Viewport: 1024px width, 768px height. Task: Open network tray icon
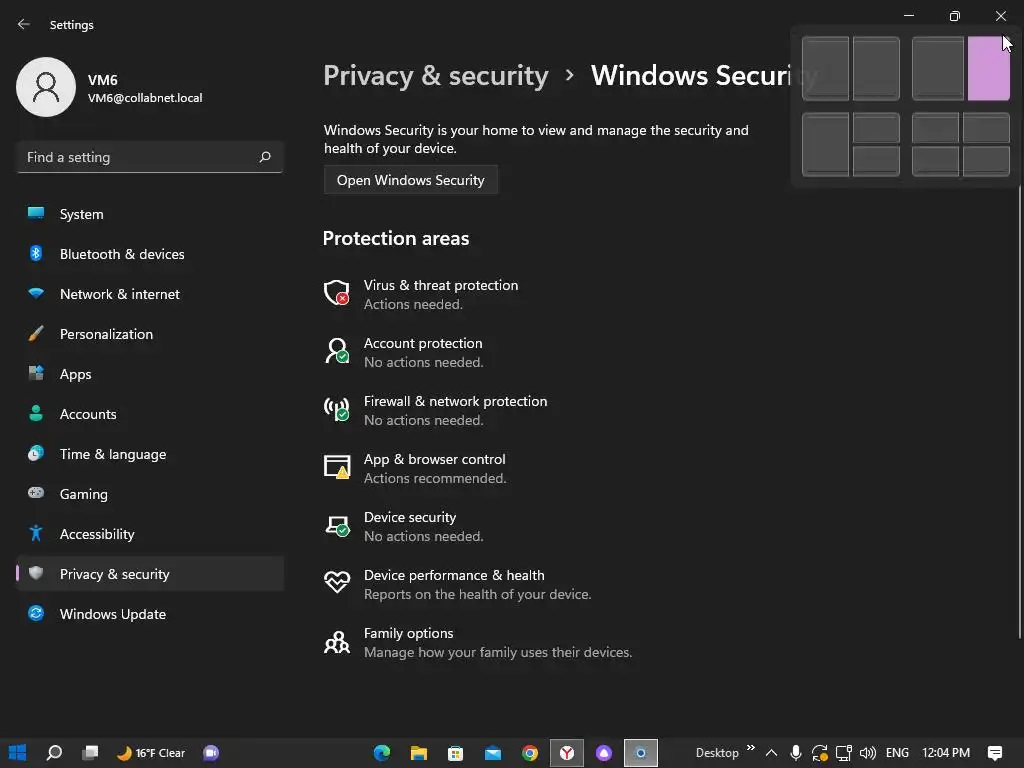tap(844, 753)
